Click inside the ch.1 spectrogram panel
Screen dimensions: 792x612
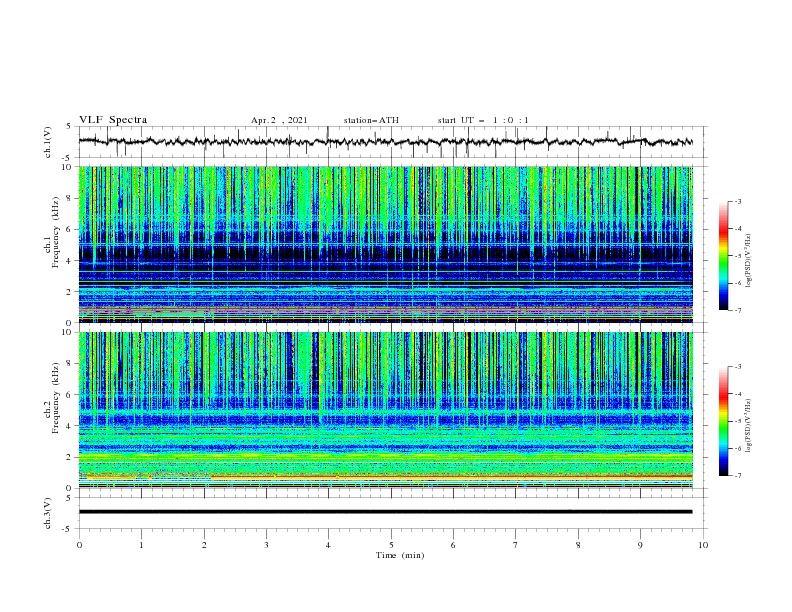coord(385,244)
